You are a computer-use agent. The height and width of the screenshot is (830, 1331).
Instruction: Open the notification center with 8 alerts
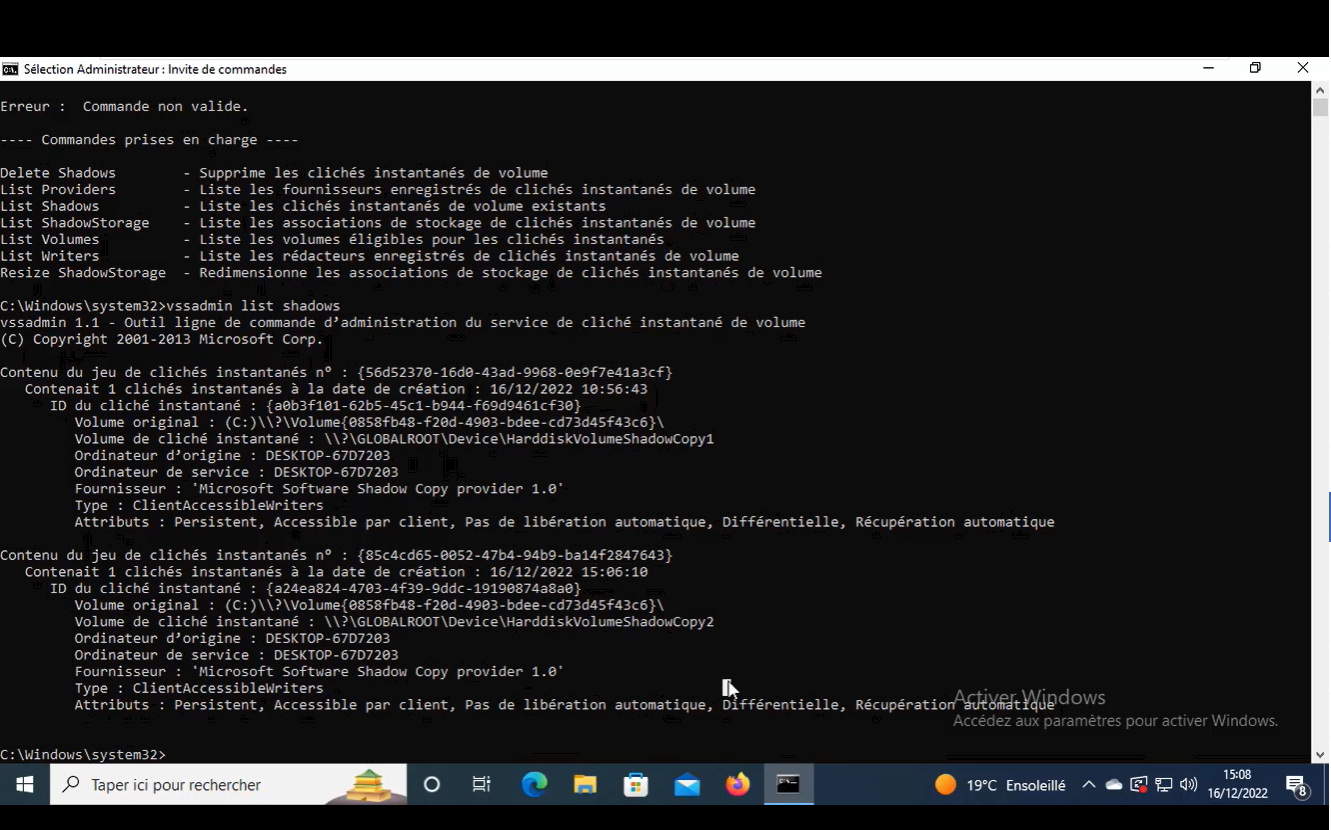click(x=1297, y=785)
